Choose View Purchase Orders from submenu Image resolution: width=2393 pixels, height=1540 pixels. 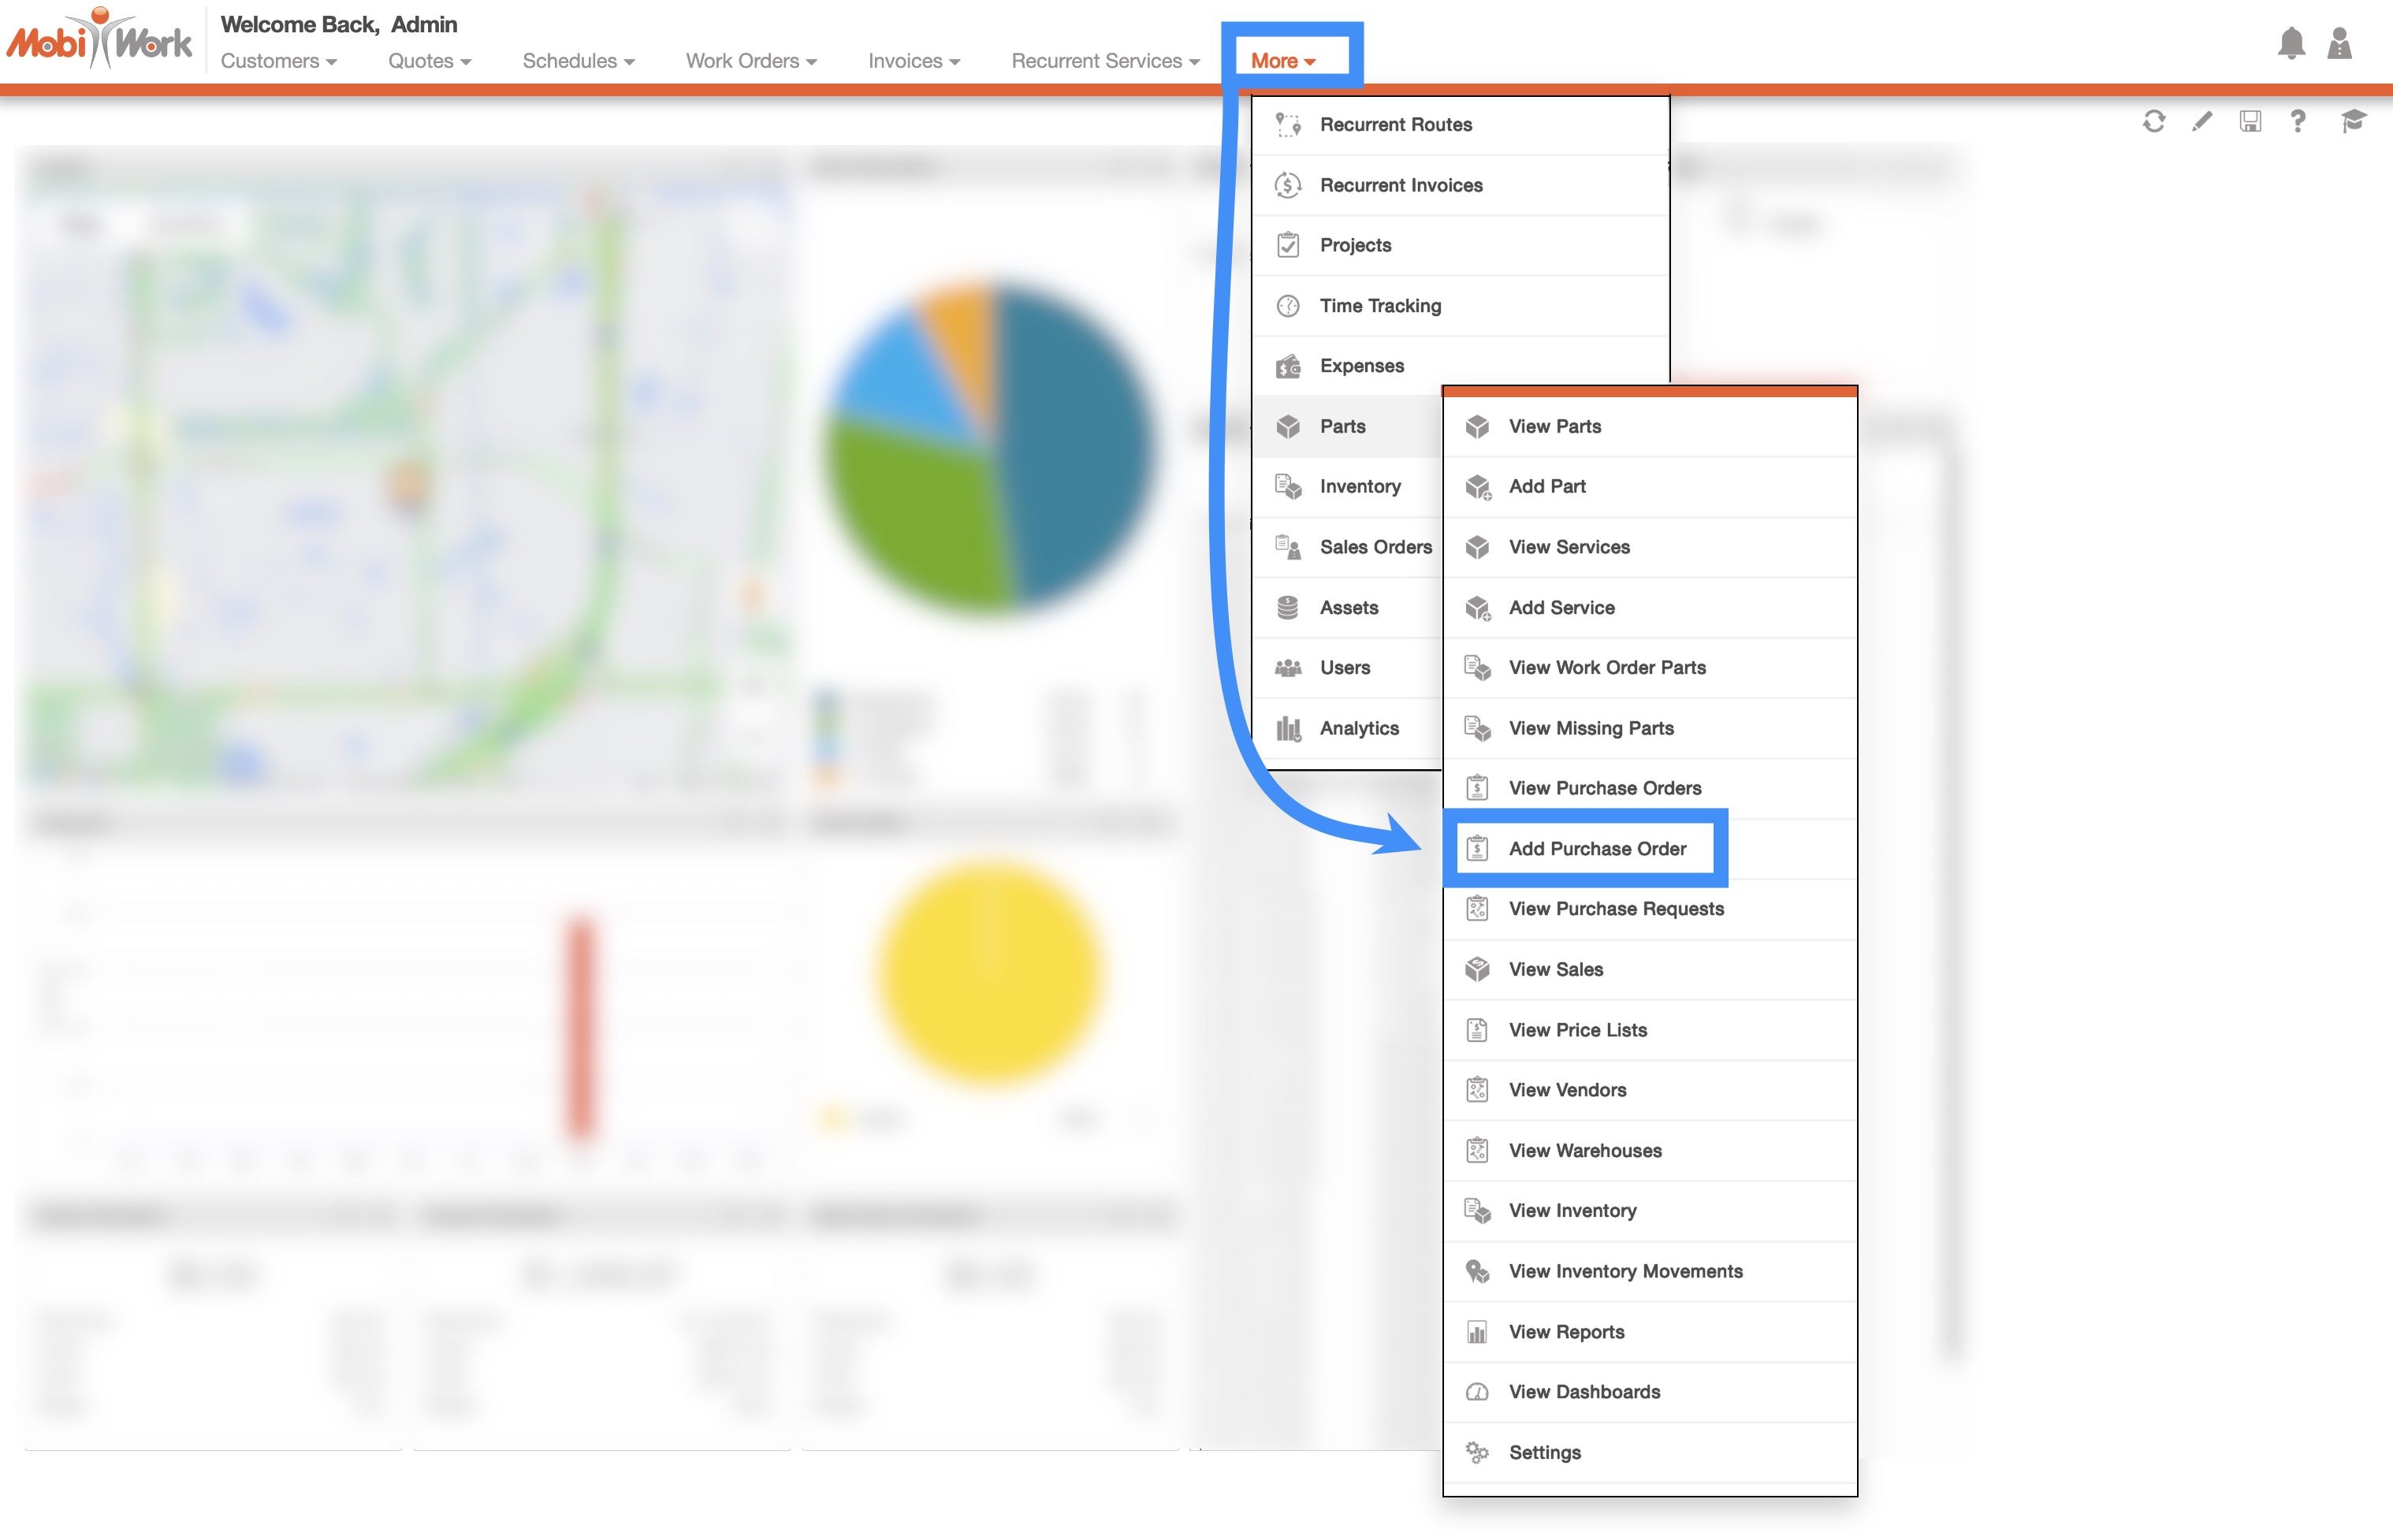pyautogui.click(x=1604, y=788)
